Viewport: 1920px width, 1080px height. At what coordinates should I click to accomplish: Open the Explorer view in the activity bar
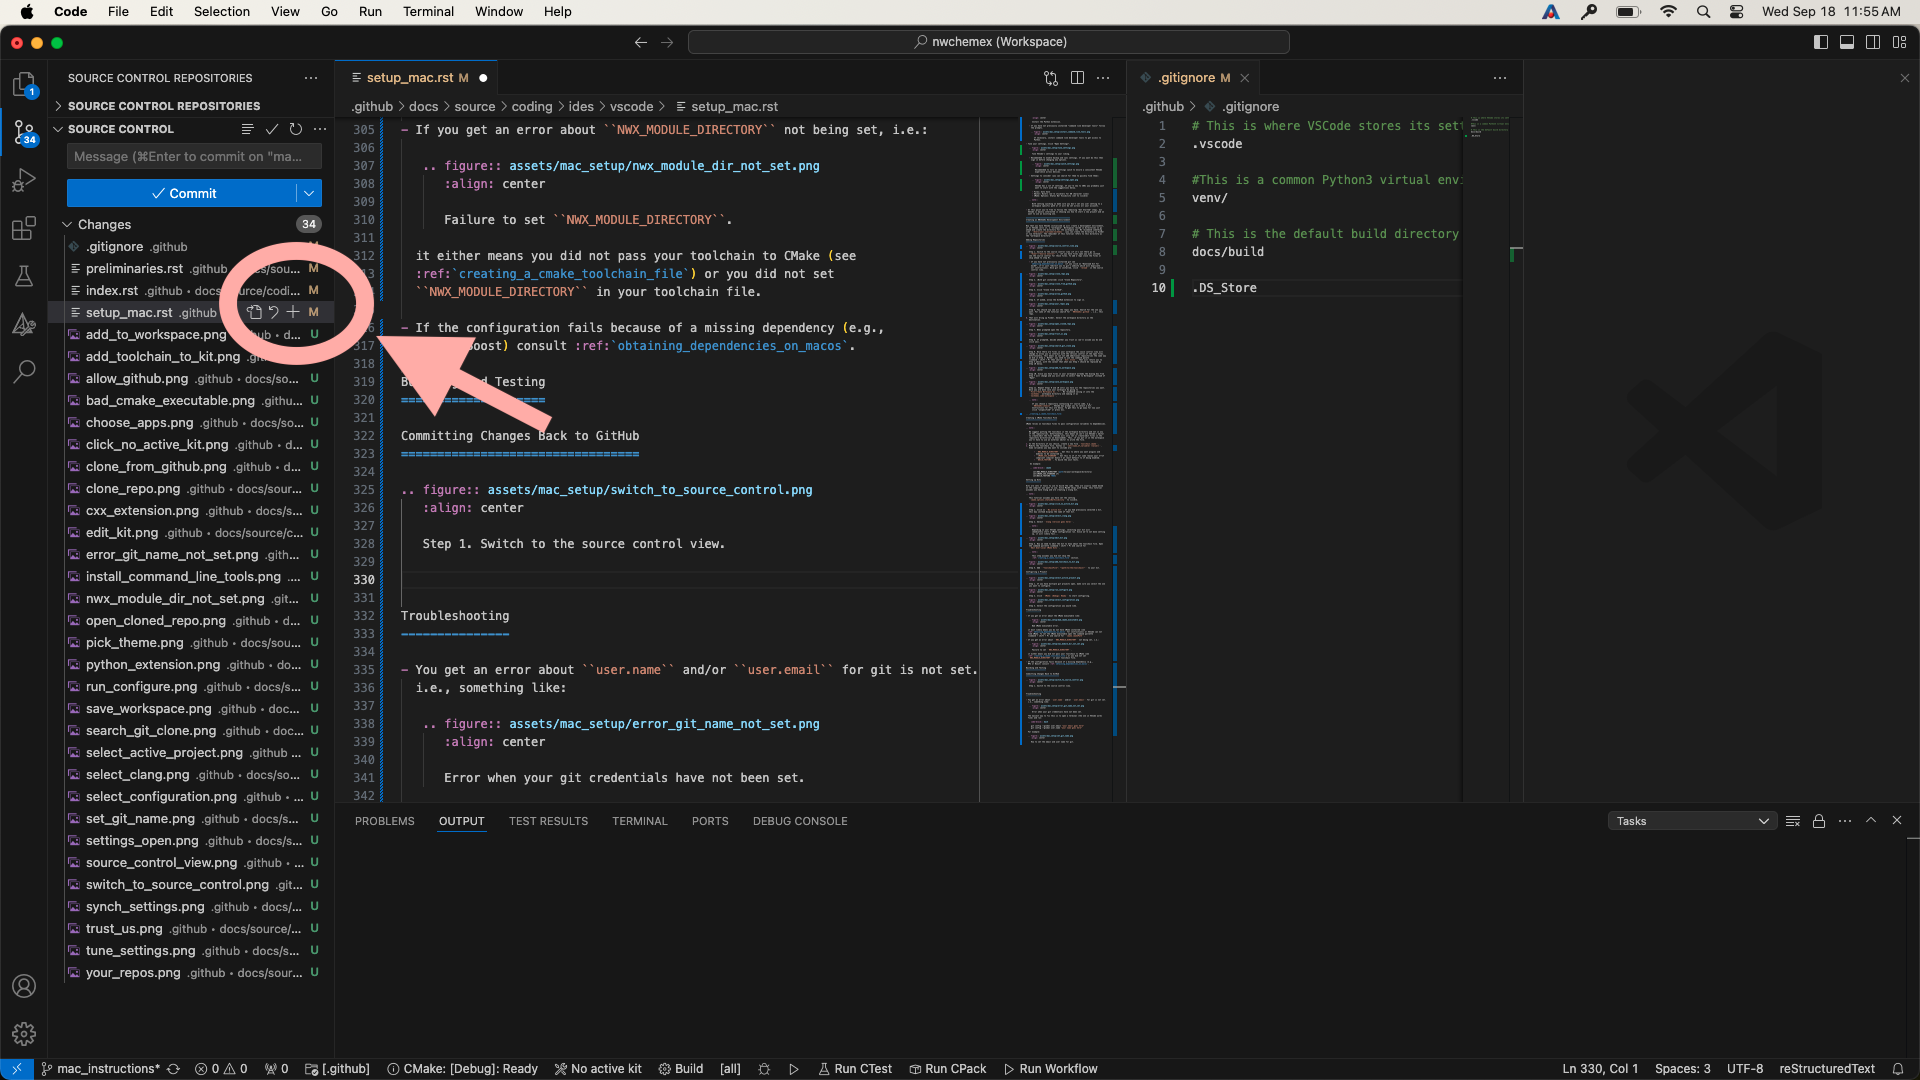[x=24, y=84]
